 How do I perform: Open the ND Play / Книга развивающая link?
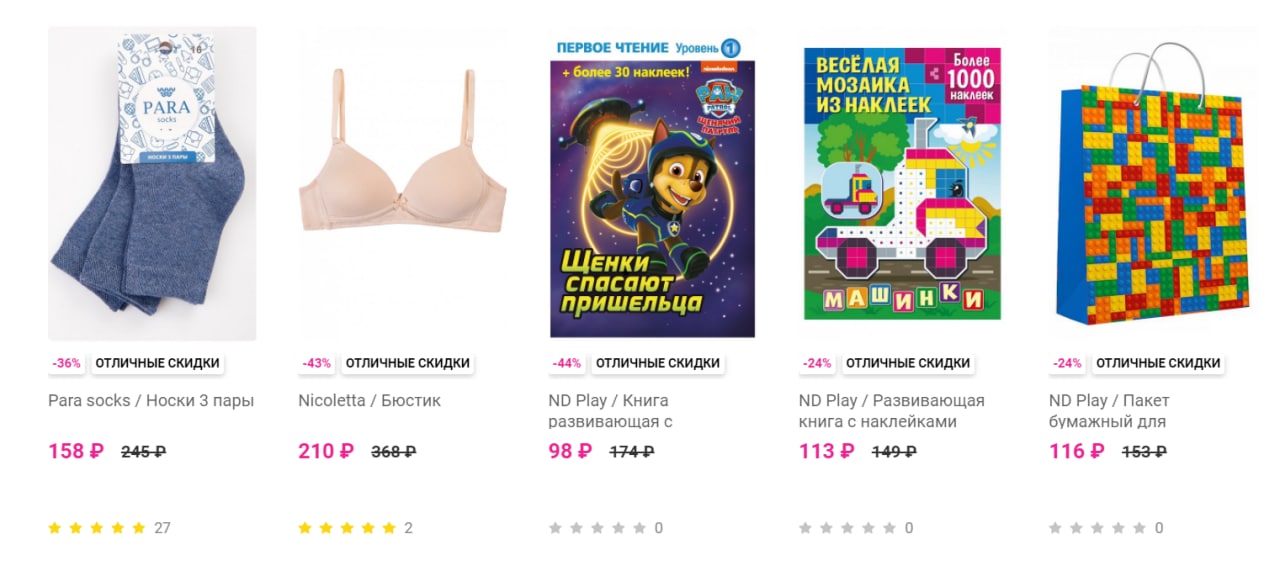[610, 411]
